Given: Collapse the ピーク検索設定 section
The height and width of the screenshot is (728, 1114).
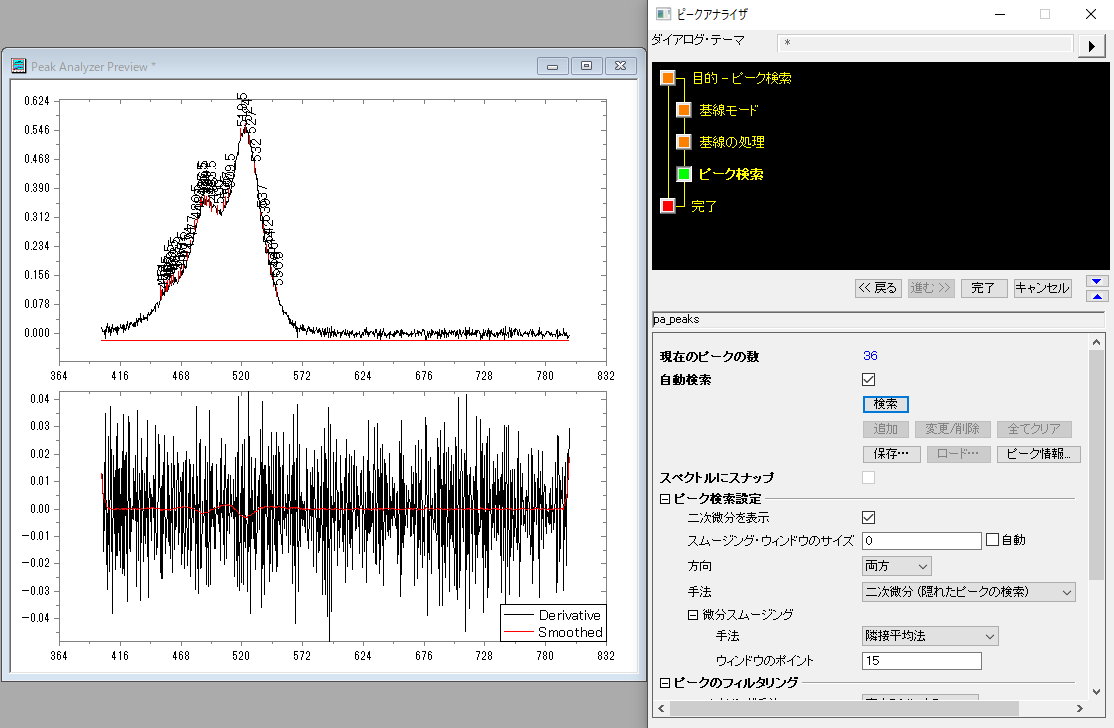Looking at the screenshot, I should [665, 498].
